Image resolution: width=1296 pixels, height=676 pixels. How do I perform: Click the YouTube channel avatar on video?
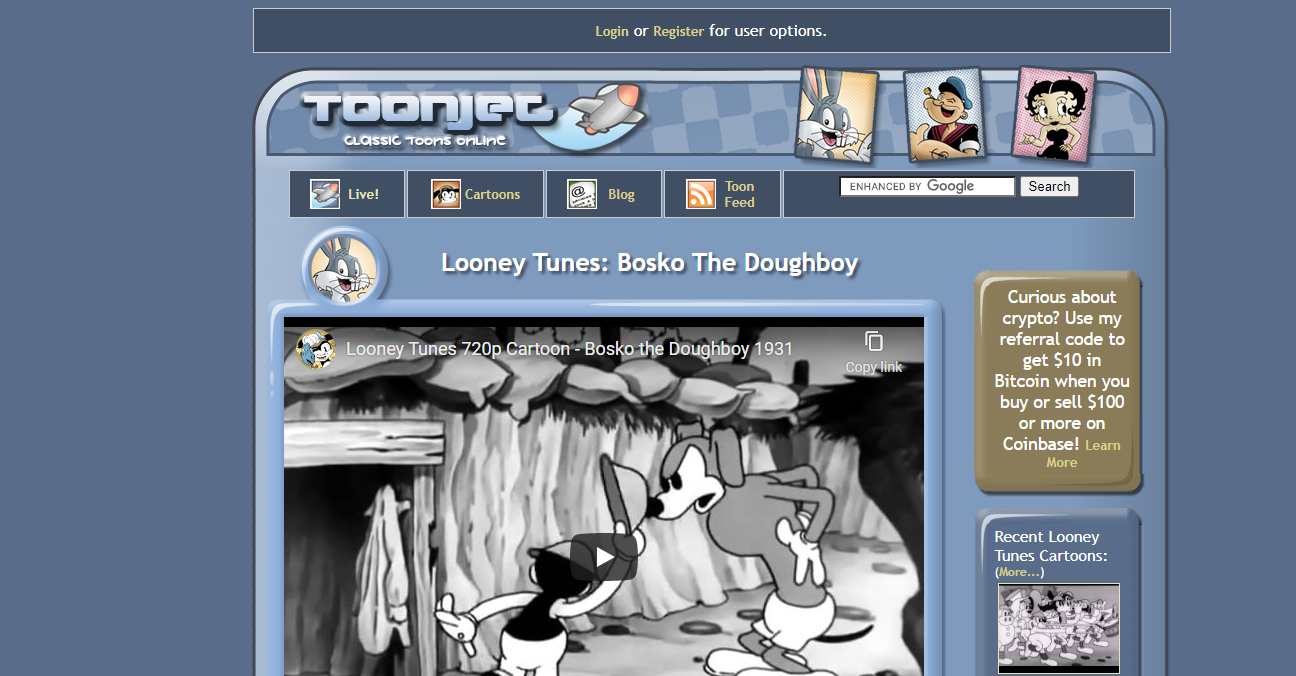click(316, 349)
